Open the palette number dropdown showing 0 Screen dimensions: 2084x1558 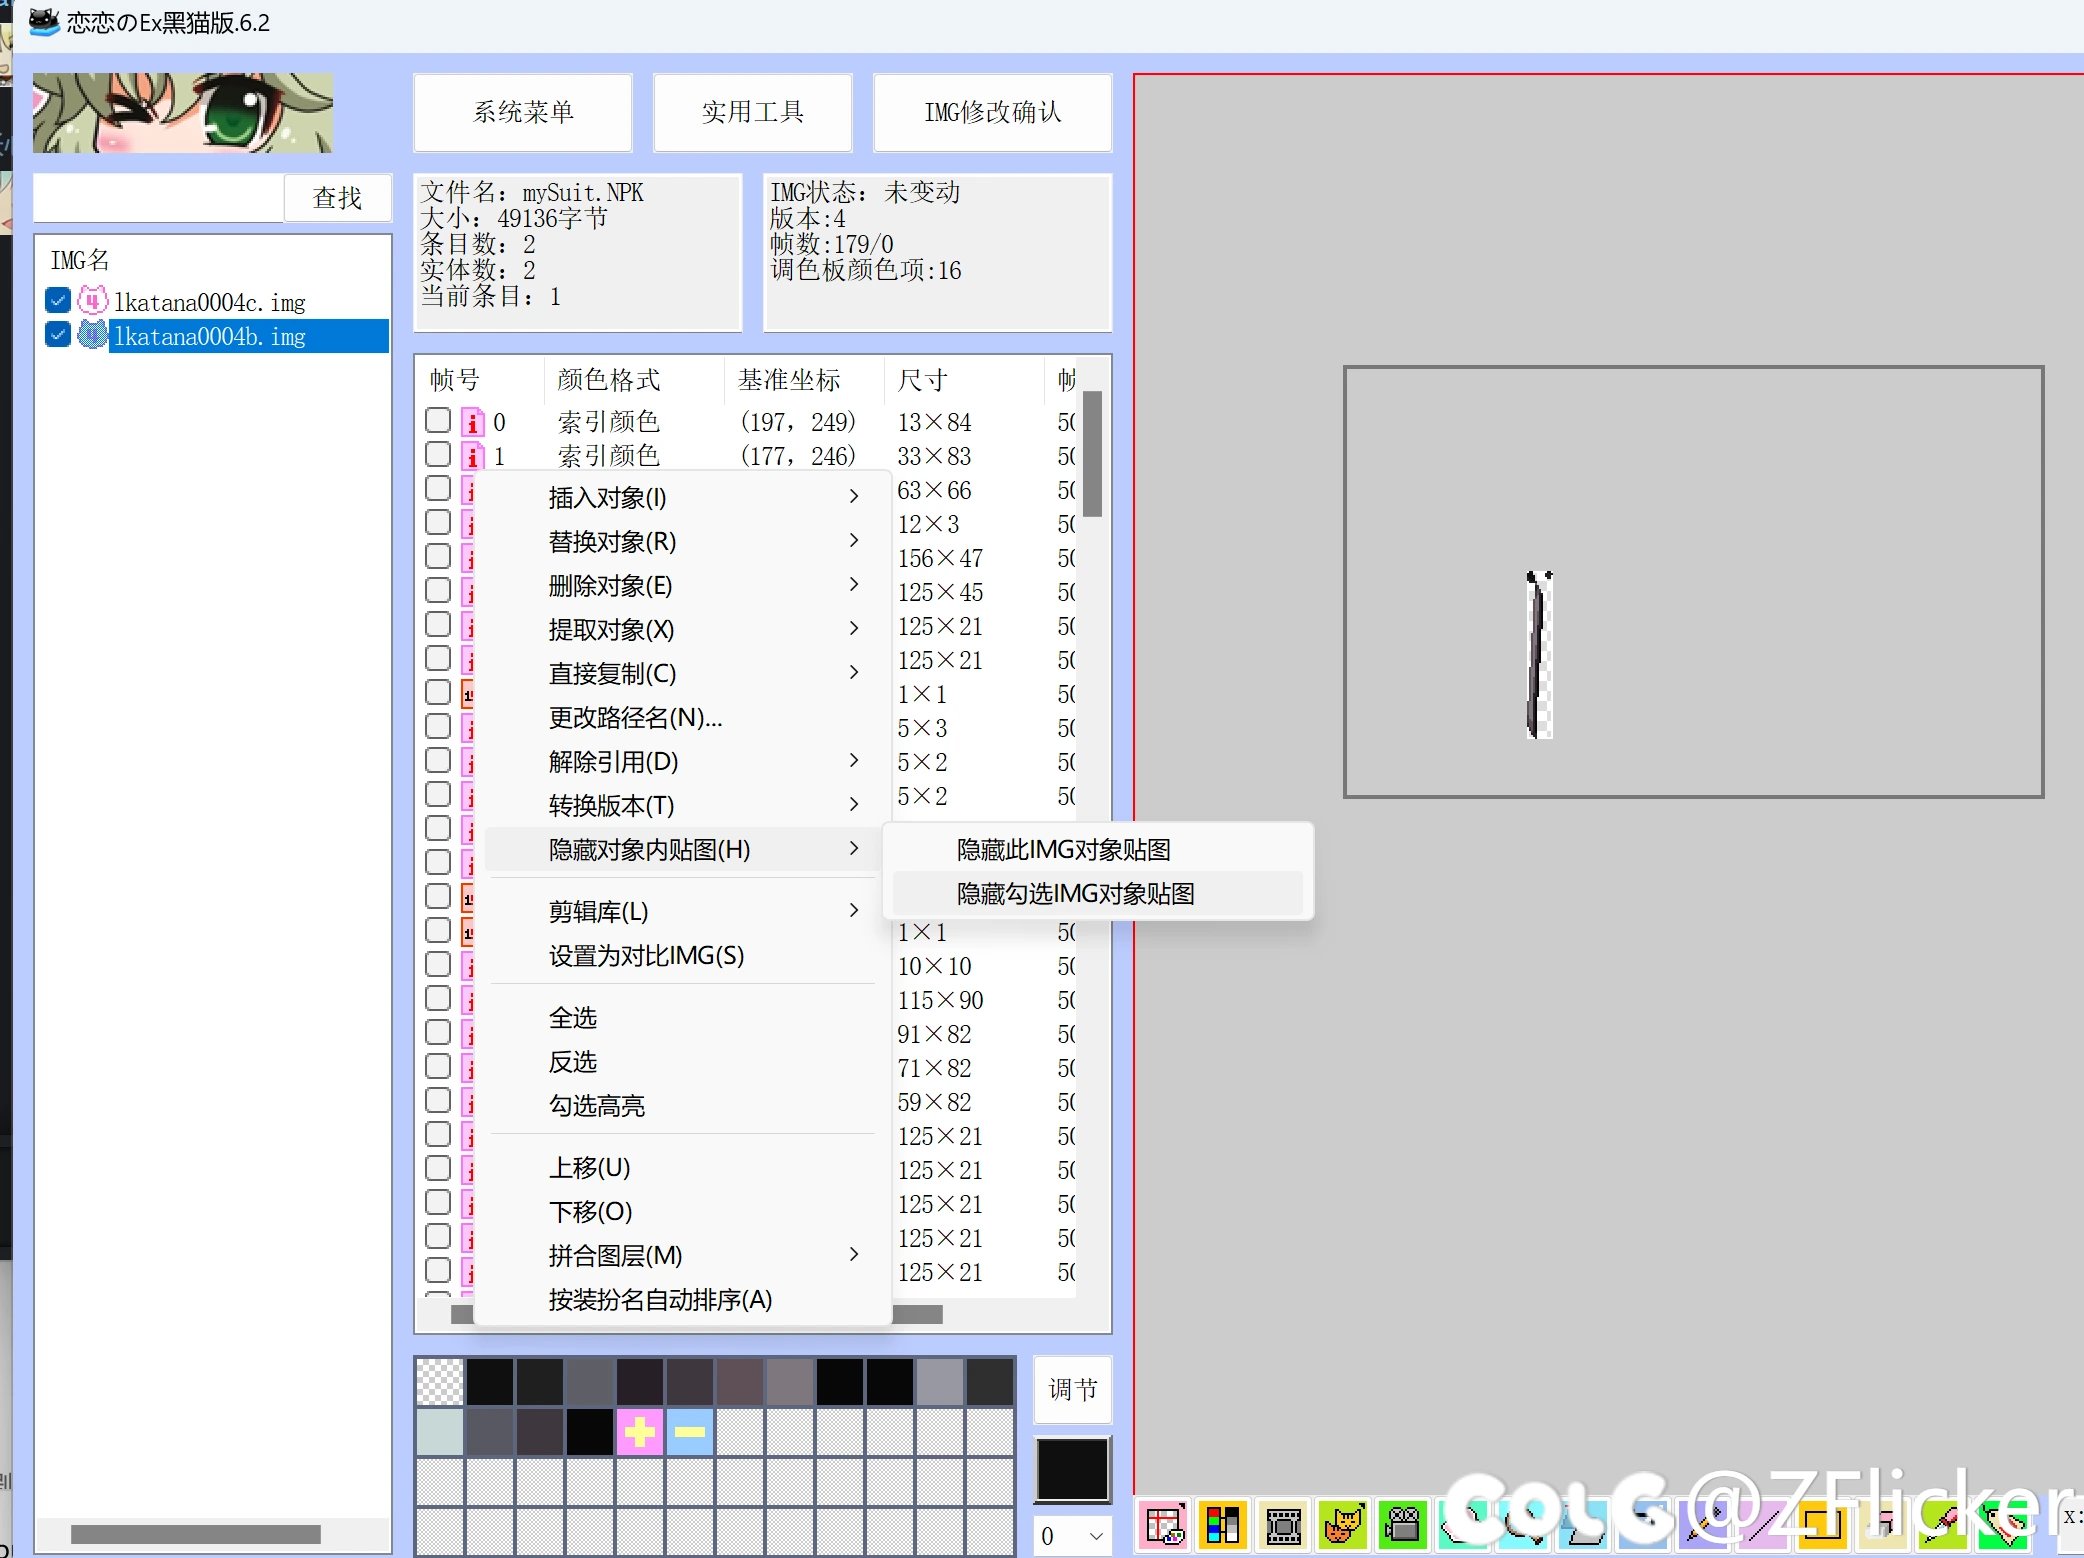(x=1072, y=1535)
